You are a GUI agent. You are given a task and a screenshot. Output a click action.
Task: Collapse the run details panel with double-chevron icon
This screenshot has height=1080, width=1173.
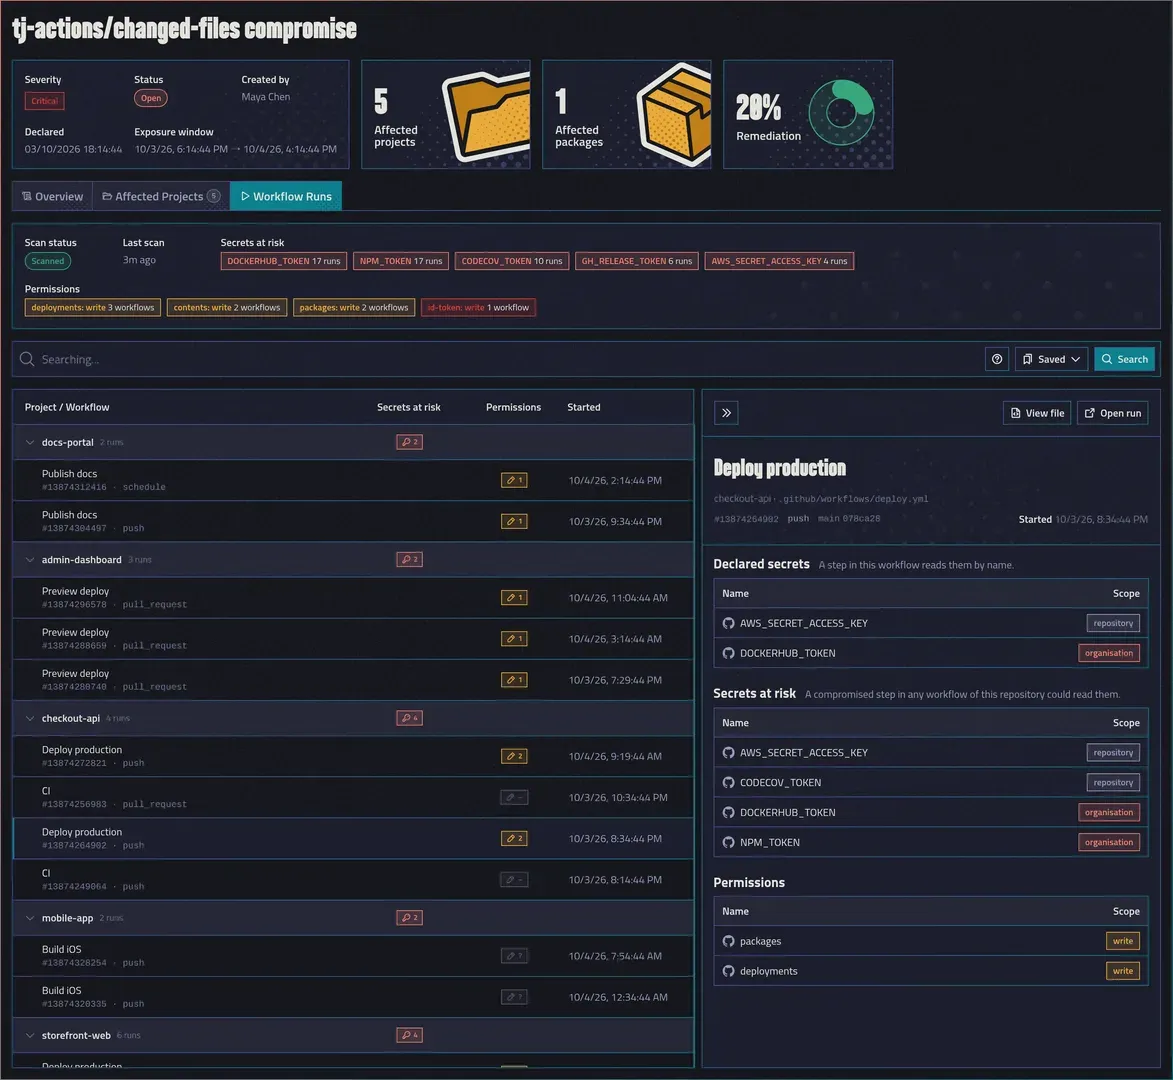click(726, 413)
